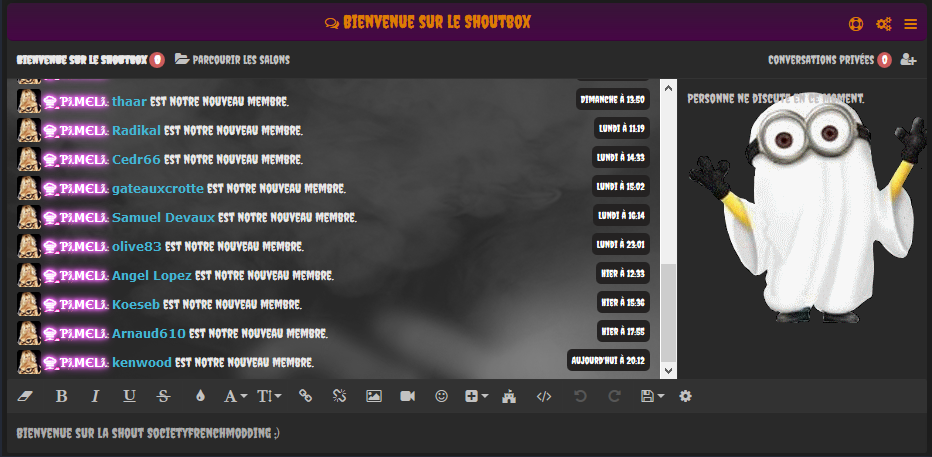Click the Lundi à 11:19 timestamp
The width and height of the screenshot is (932, 457).
(622, 128)
